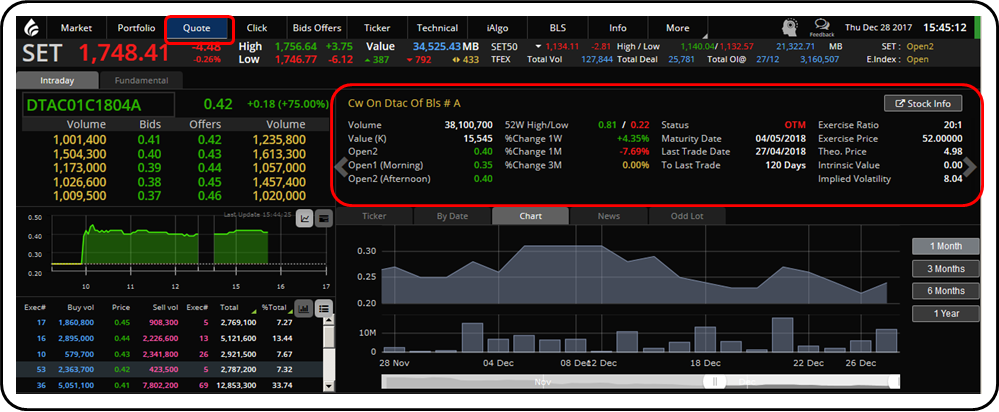The height and width of the screenshot is (412, 999).
Task: Switch to the Odd Lot tab
Action: tap(687, 216)
